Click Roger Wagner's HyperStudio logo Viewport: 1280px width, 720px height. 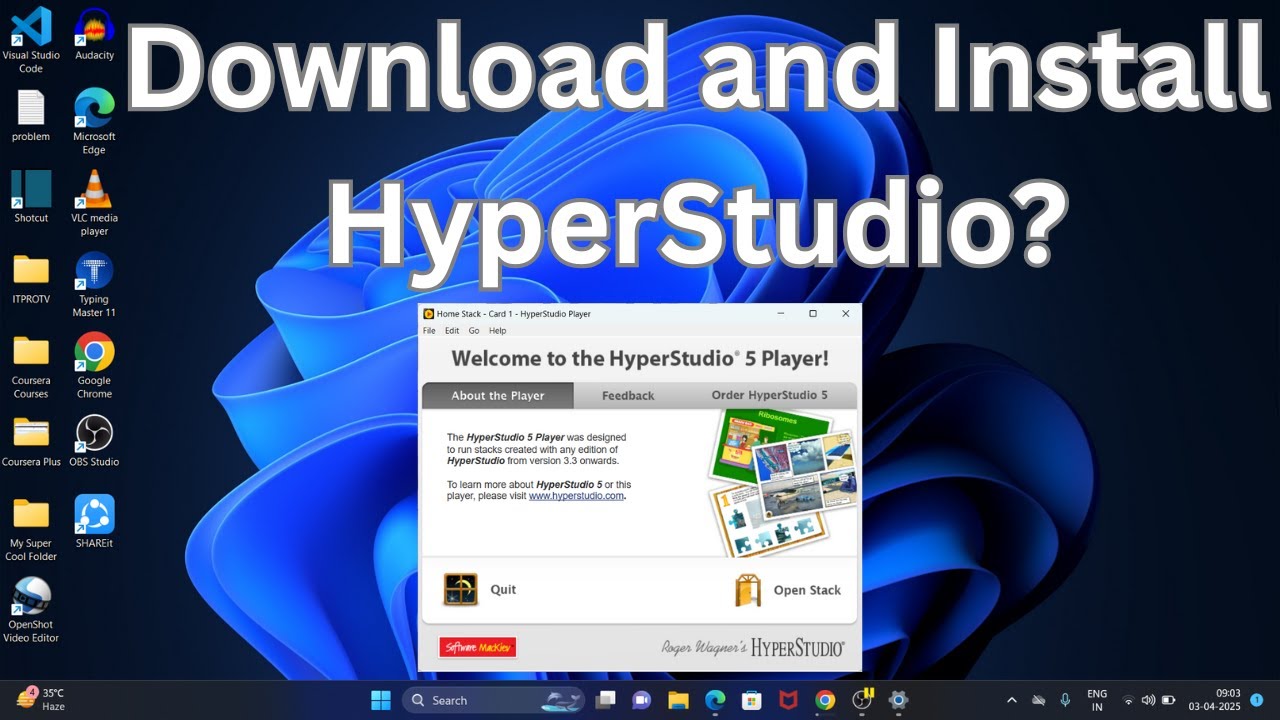pos(753,647)
